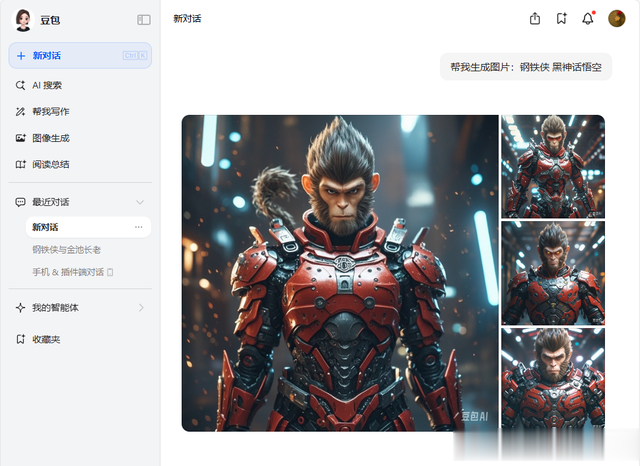
Task: Open 手机 & 插件端对话 entry
Action: [x=73, y=272]
